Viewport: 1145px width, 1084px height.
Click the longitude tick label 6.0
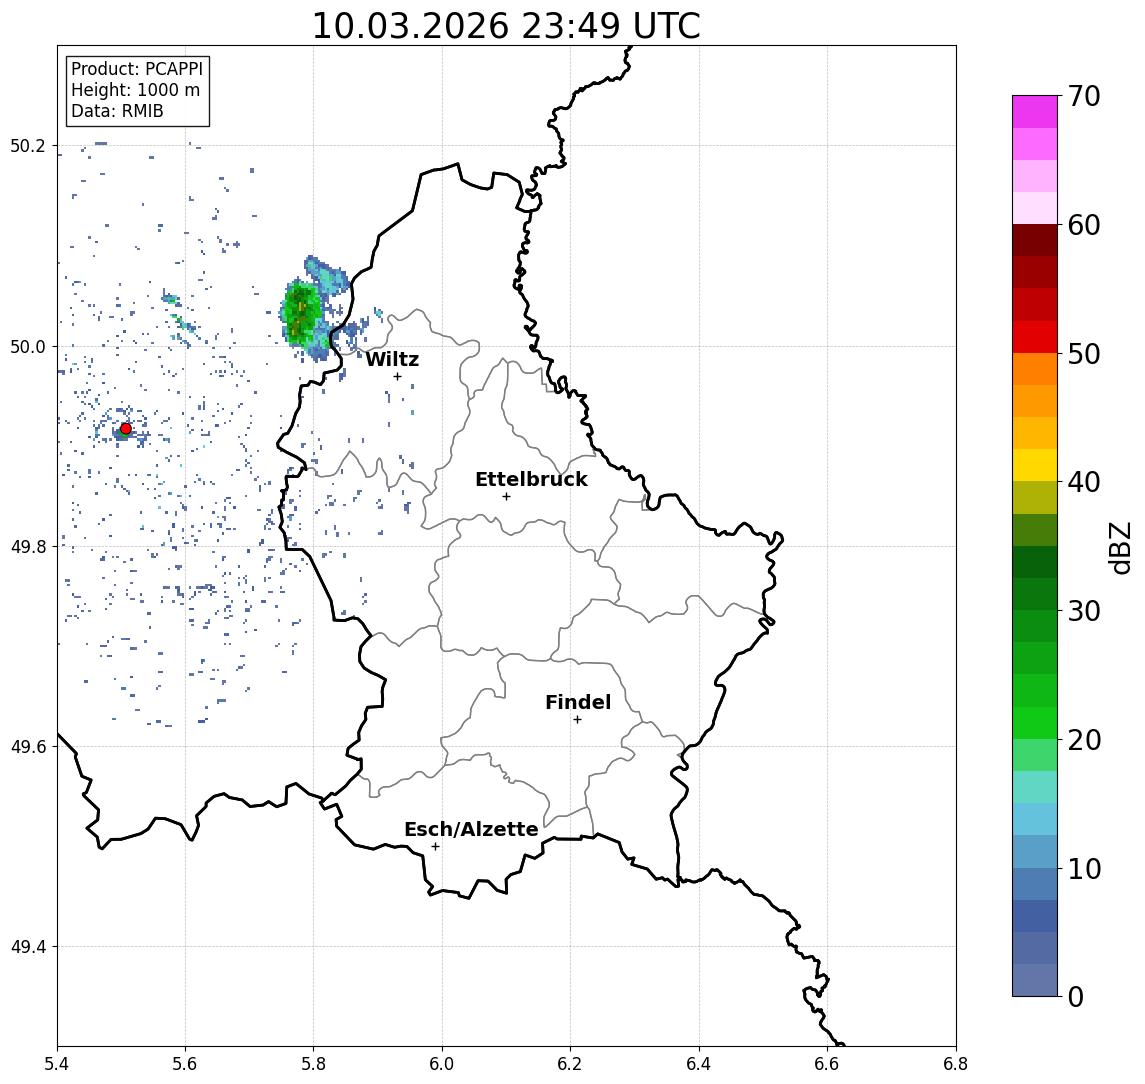coord(442,1063)
